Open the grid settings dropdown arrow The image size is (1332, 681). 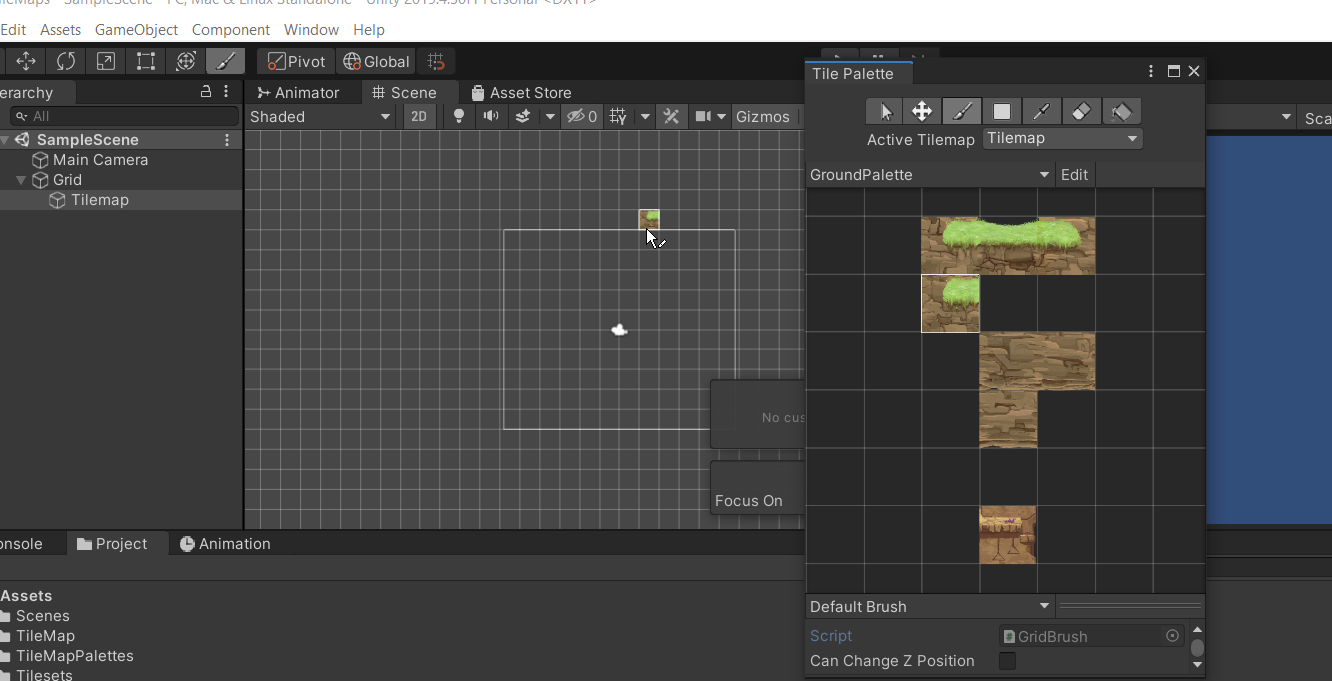tap(645, 116)
